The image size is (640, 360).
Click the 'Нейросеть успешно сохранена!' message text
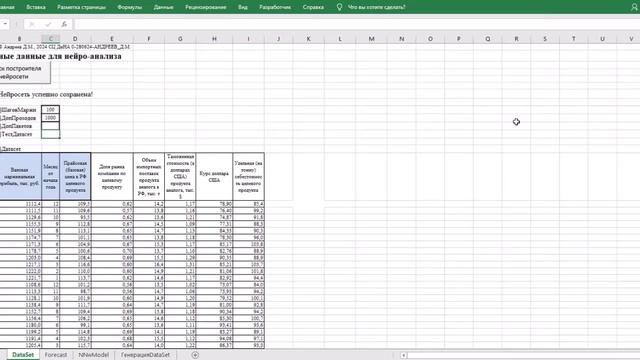click(46, 94)
